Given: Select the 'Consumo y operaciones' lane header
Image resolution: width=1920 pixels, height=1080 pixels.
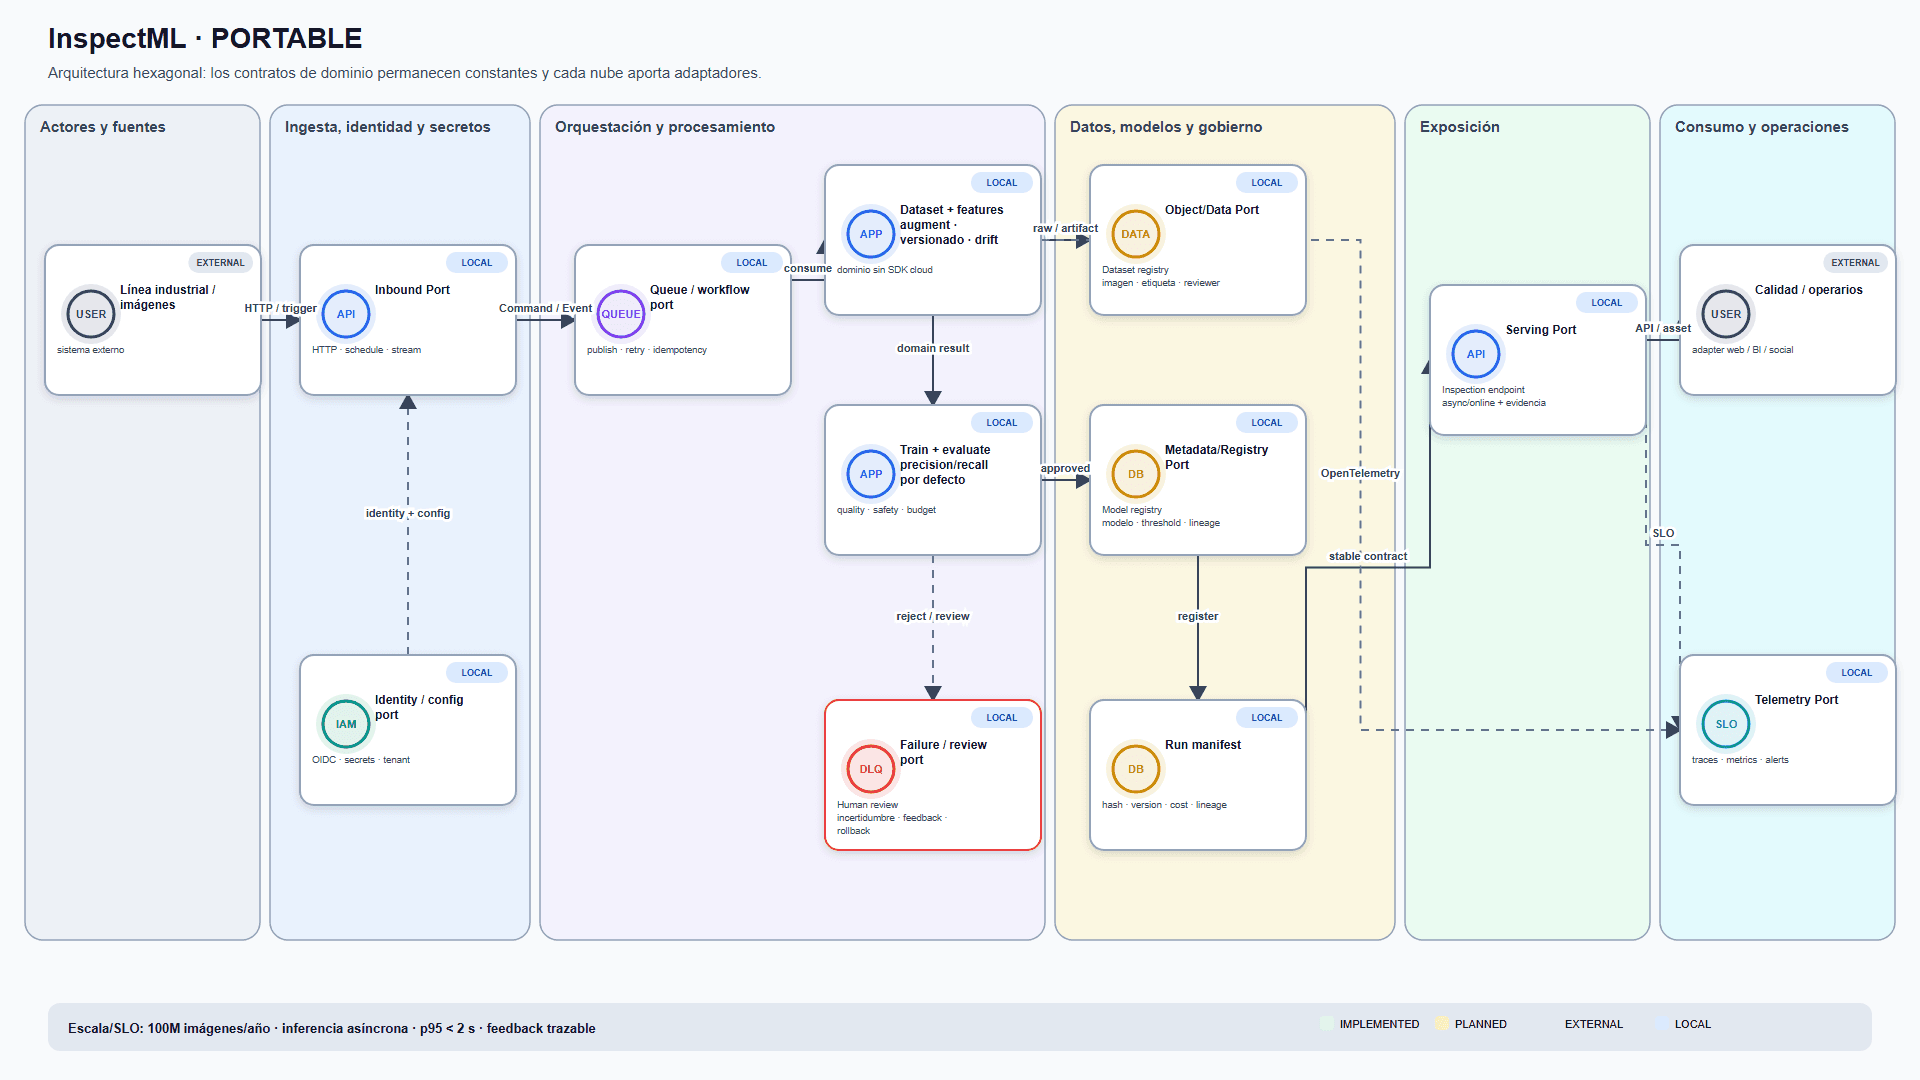Looking at the screenshot, I should click(1762, 127).
